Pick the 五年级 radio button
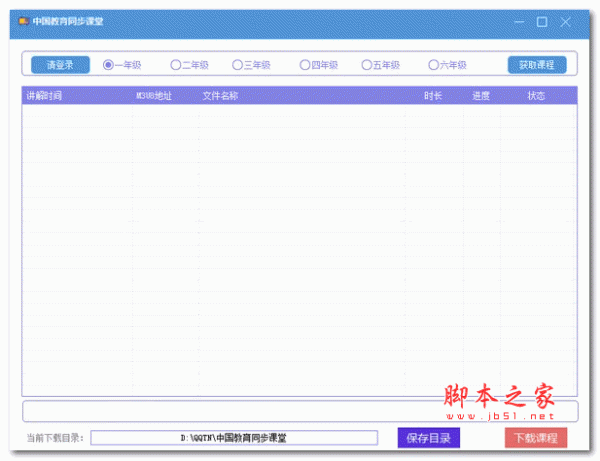600x461 pixels. [381, 65]
